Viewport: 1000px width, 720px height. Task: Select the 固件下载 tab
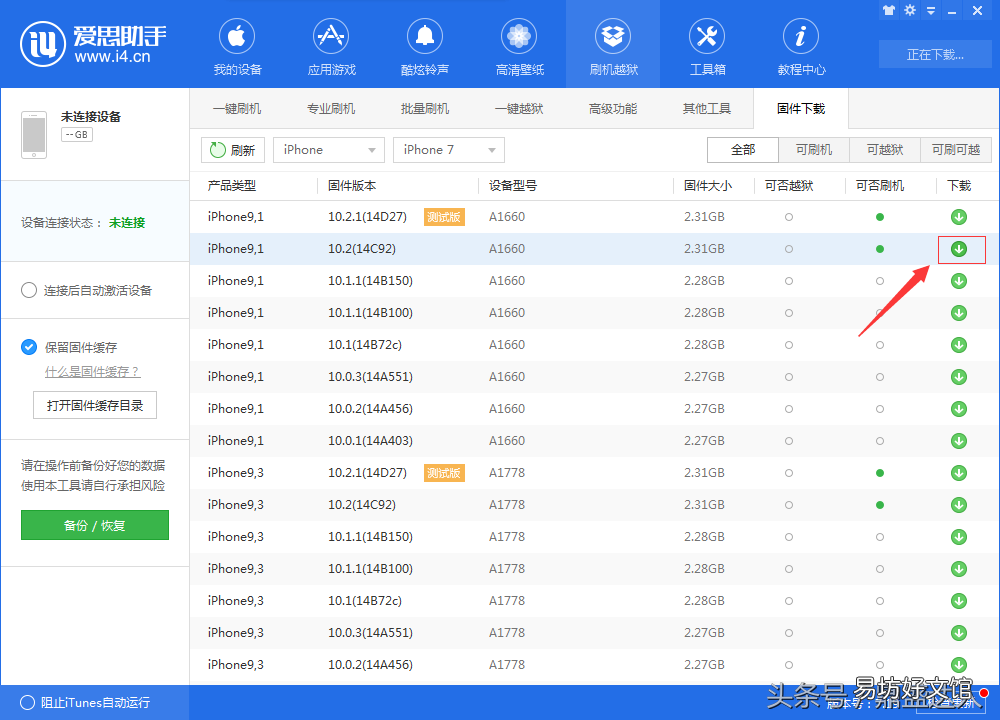coord(801,108)
